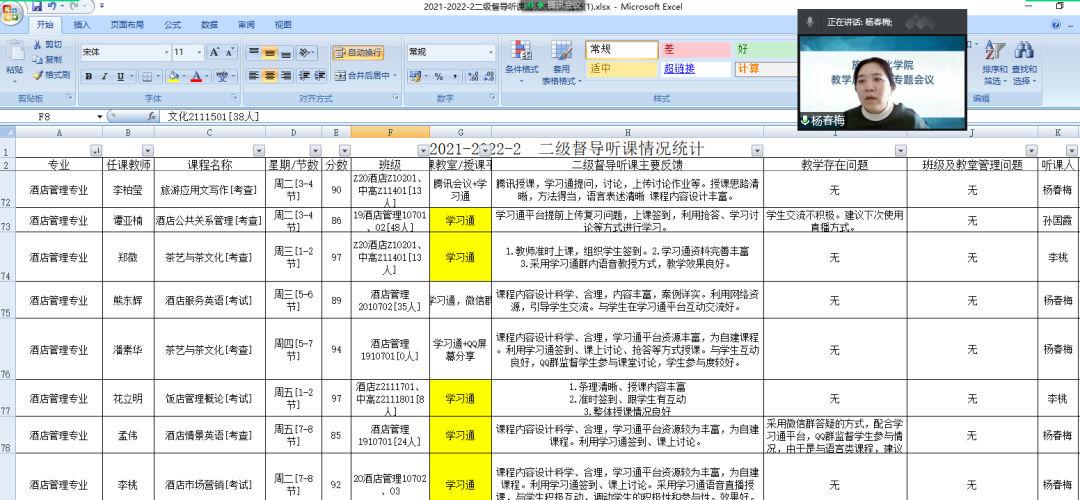Increase indent in alignment group

320,75
